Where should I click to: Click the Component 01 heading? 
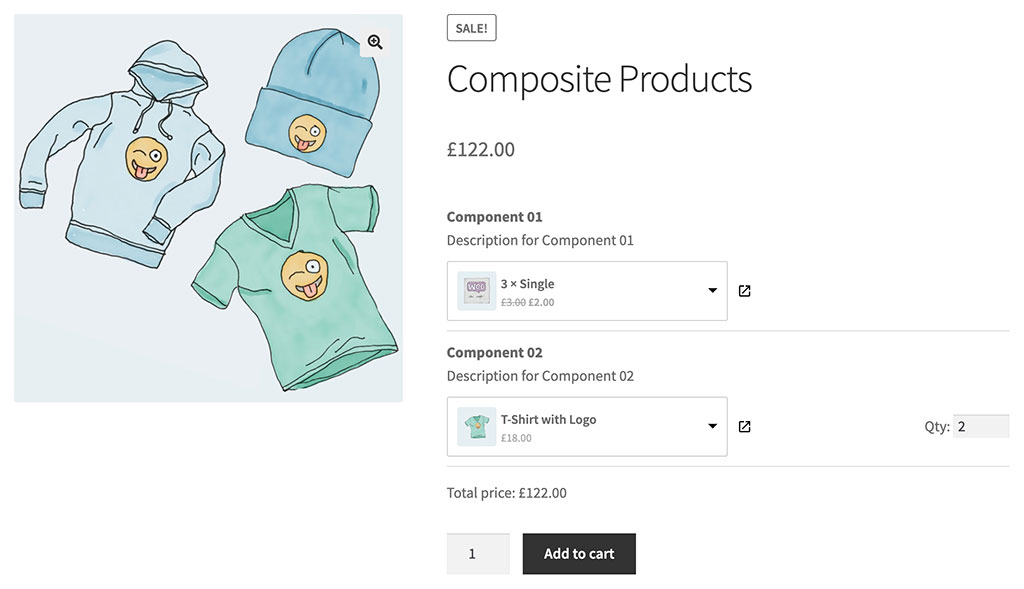494,217
